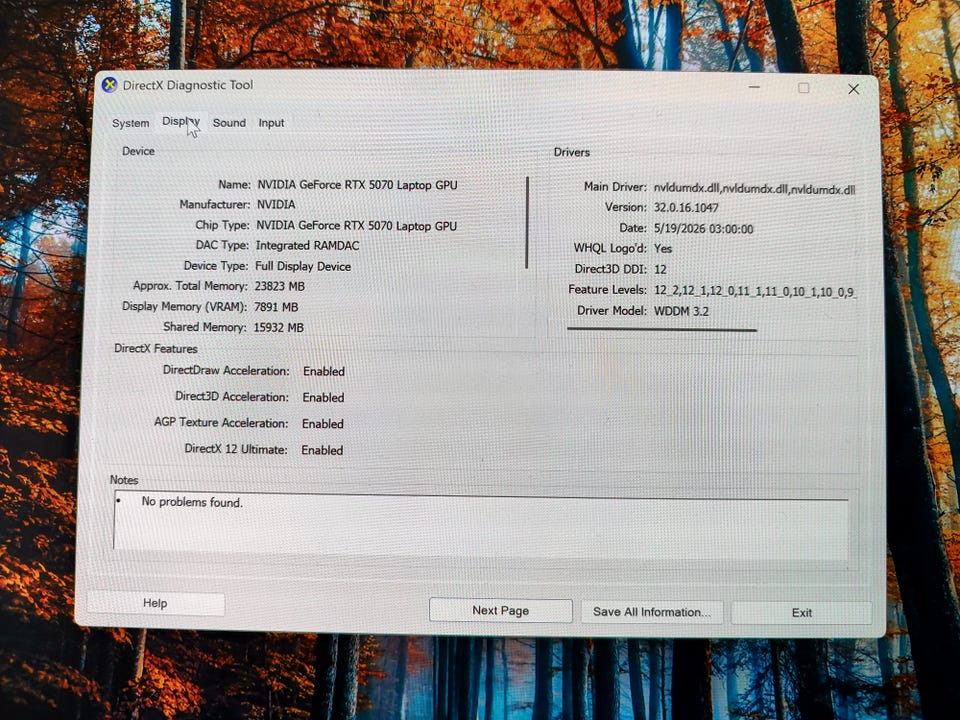Screen dimensions: 960x720
Task: Open the Display tab
Action: tap(181, 122)
